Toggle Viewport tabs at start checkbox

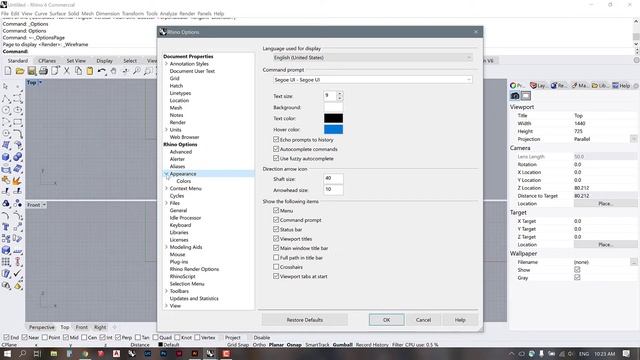276,276
